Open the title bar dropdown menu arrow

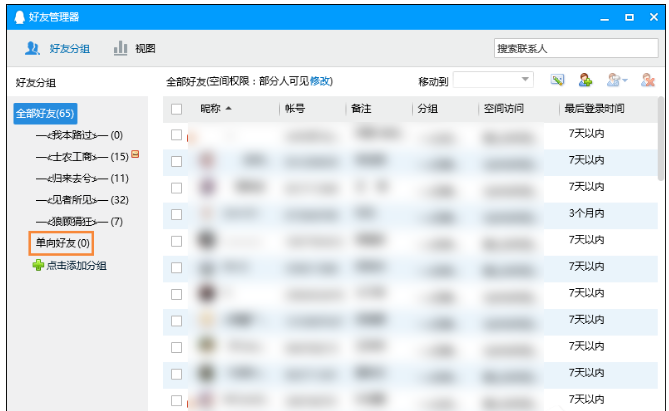(x=604, y=17)
